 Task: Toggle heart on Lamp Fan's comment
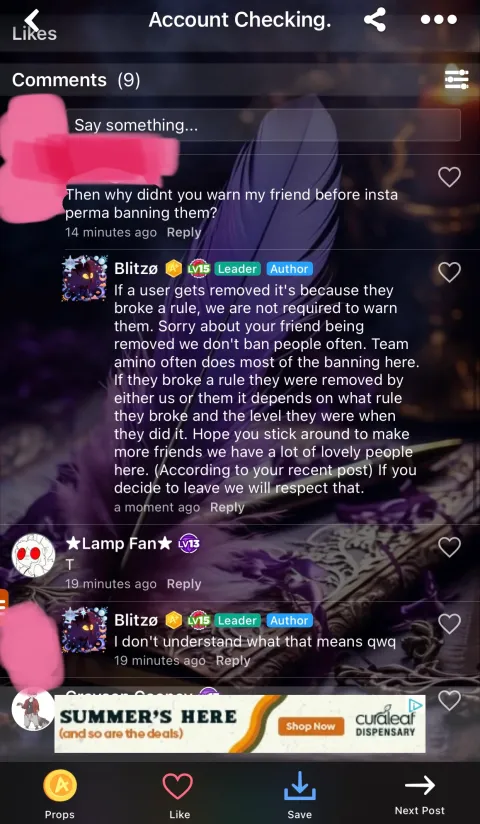450,547
